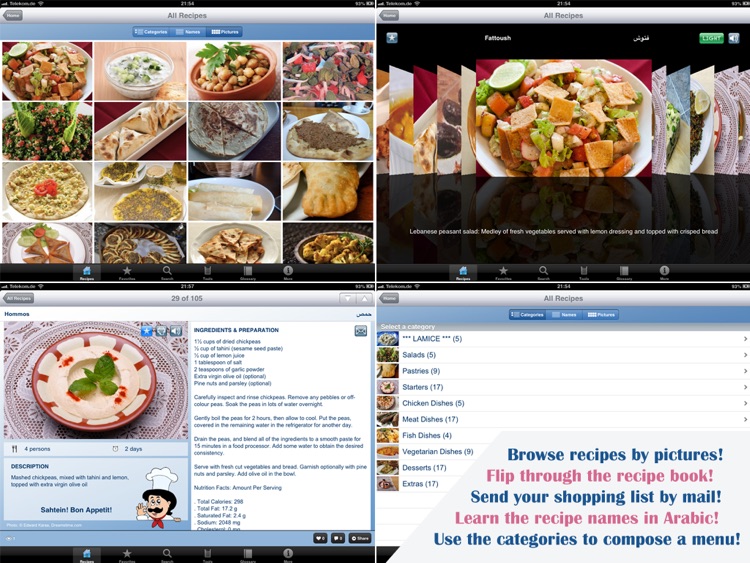Open Glossary book tab in thumbnail grid screen
The image size is (750, 563).
click(x=248, y=273)
